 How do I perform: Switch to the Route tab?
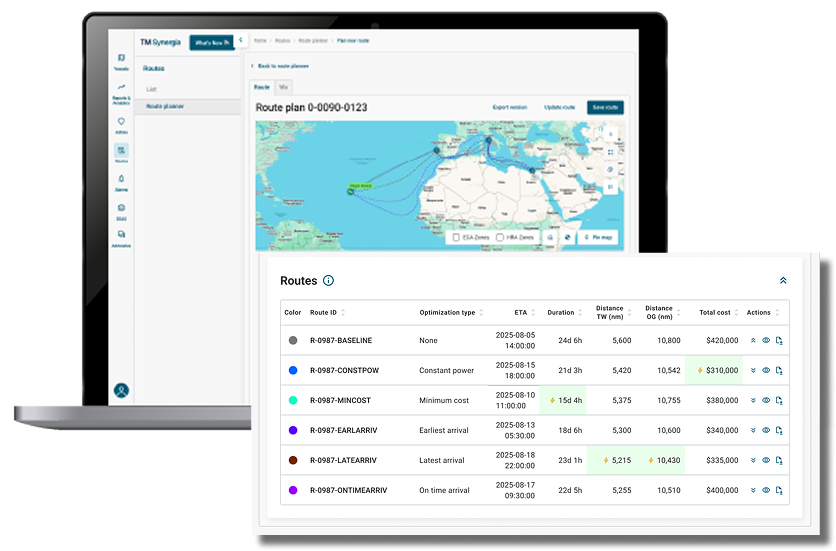[261, 88]
